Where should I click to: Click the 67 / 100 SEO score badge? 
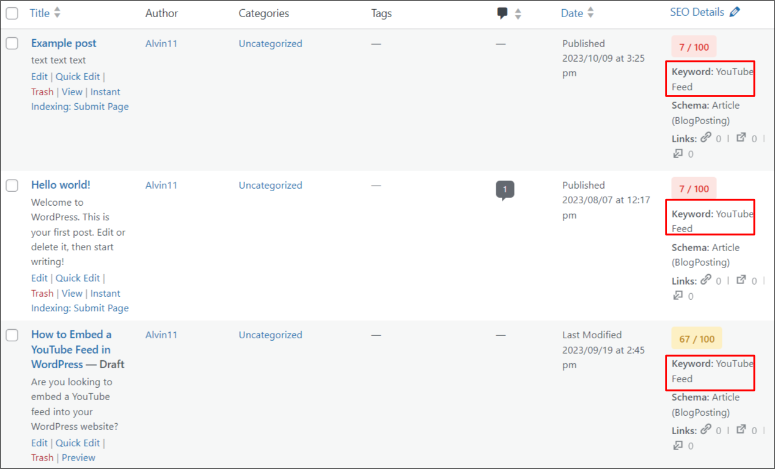tap(696, 339)
